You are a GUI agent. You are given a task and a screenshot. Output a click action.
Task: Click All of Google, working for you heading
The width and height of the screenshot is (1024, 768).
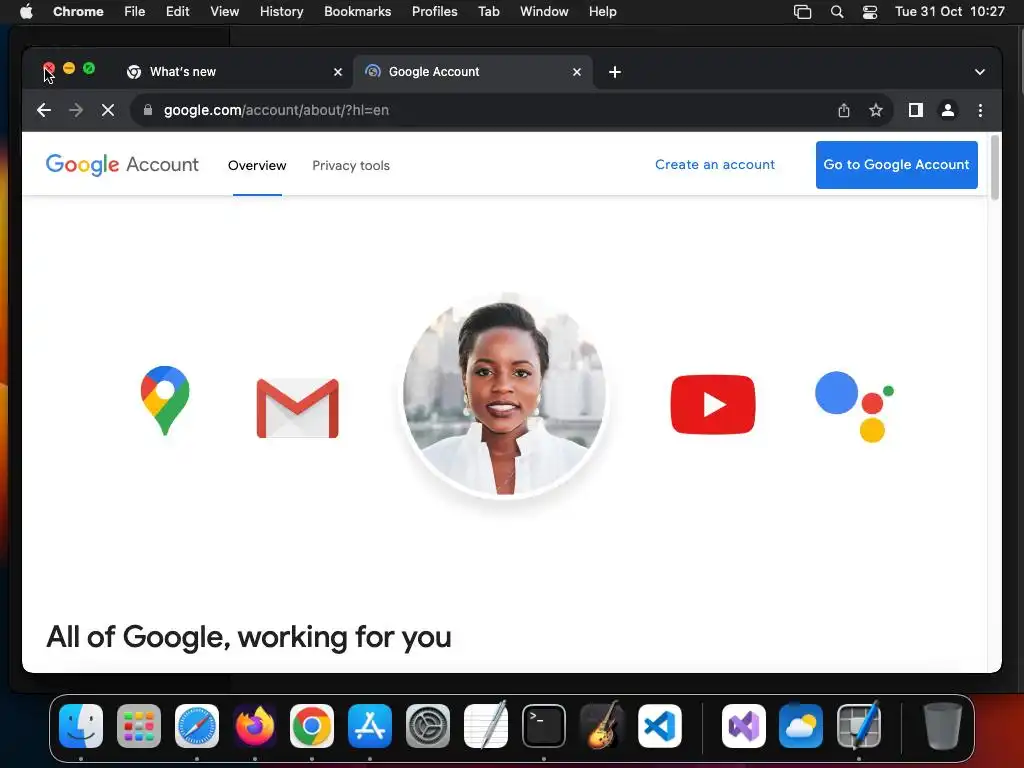(x=249, y=637)
